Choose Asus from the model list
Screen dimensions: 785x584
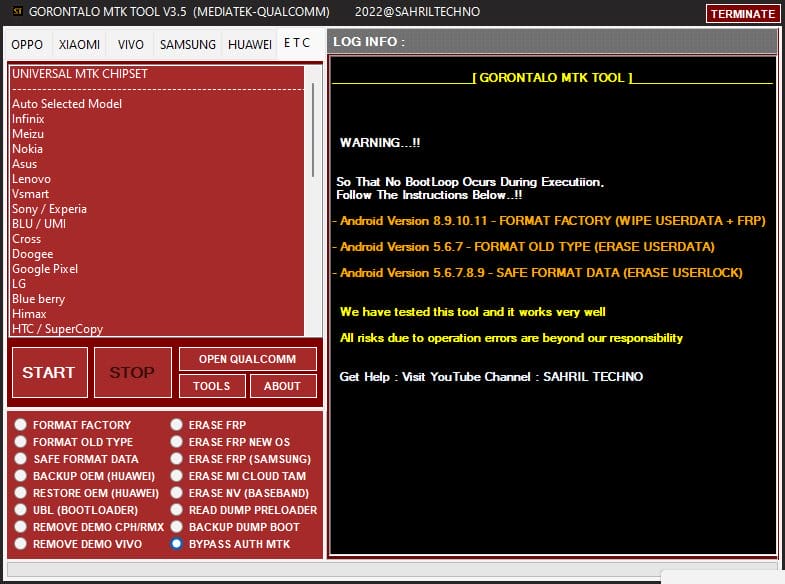coord(157,164)
